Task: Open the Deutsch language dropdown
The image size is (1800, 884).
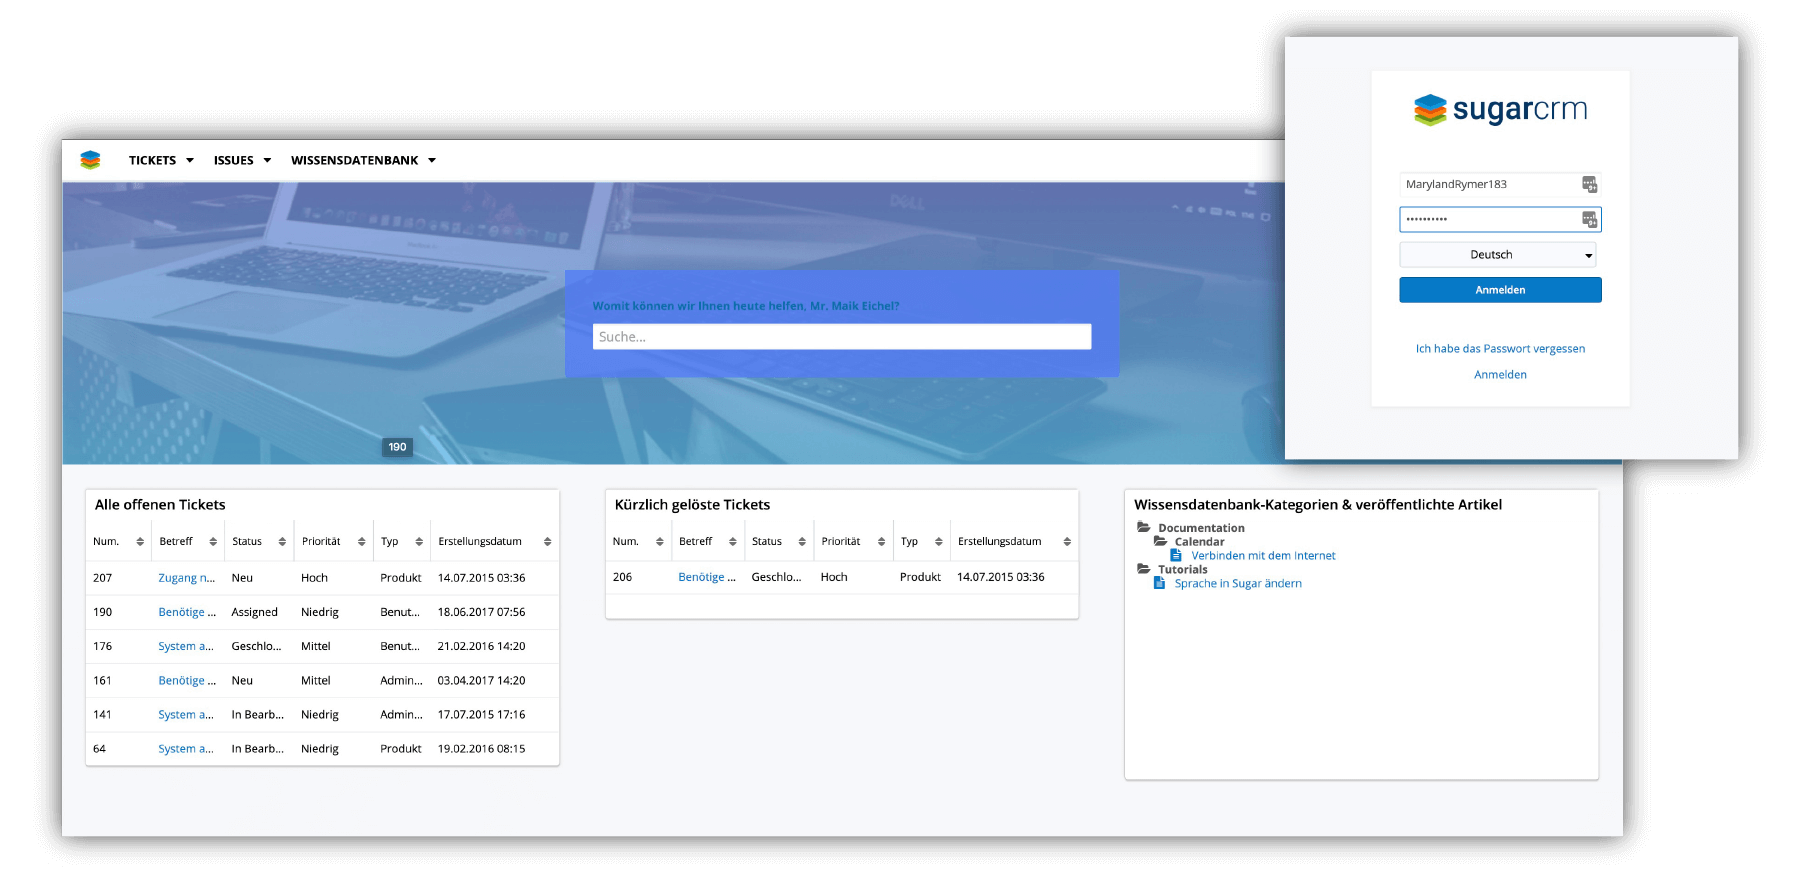Action: click(1497, 255)
